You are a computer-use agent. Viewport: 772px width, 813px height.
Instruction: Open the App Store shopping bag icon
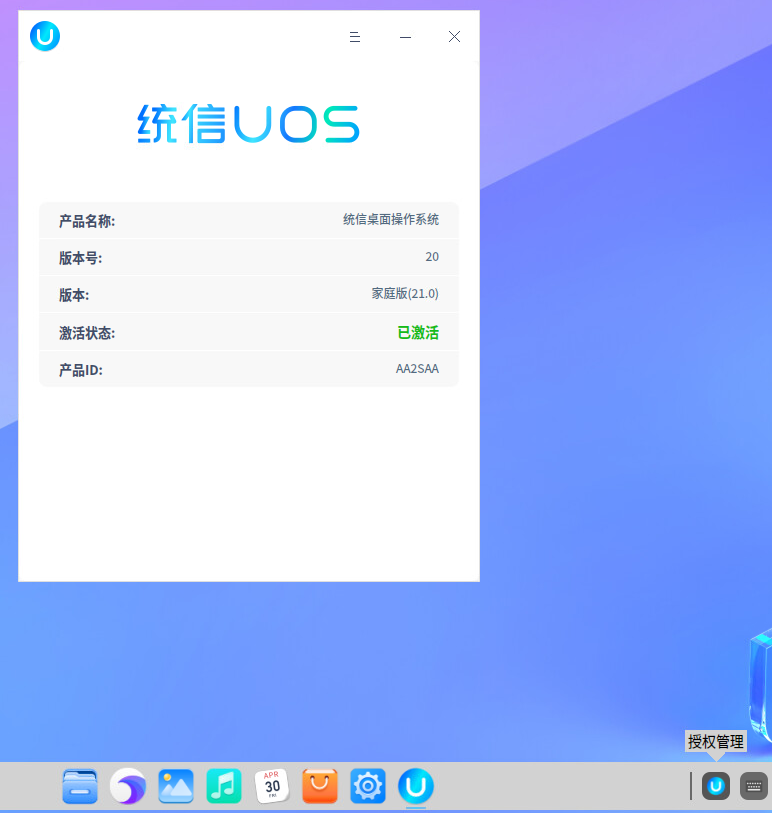click(320, 786)
